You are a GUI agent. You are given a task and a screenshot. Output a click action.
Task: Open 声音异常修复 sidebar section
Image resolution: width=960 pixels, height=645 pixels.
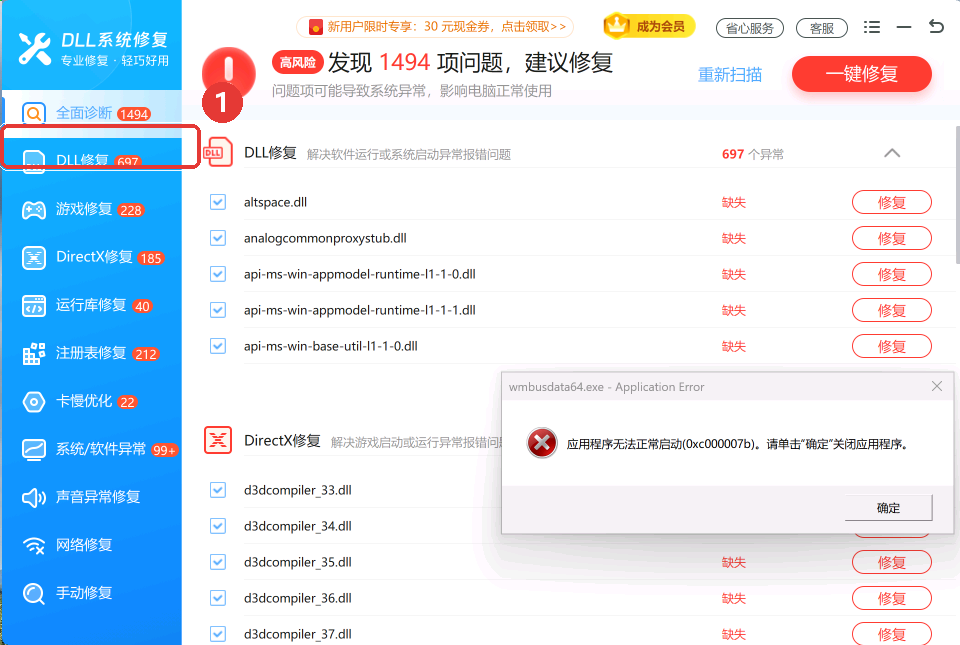click(x=92, y=497)
